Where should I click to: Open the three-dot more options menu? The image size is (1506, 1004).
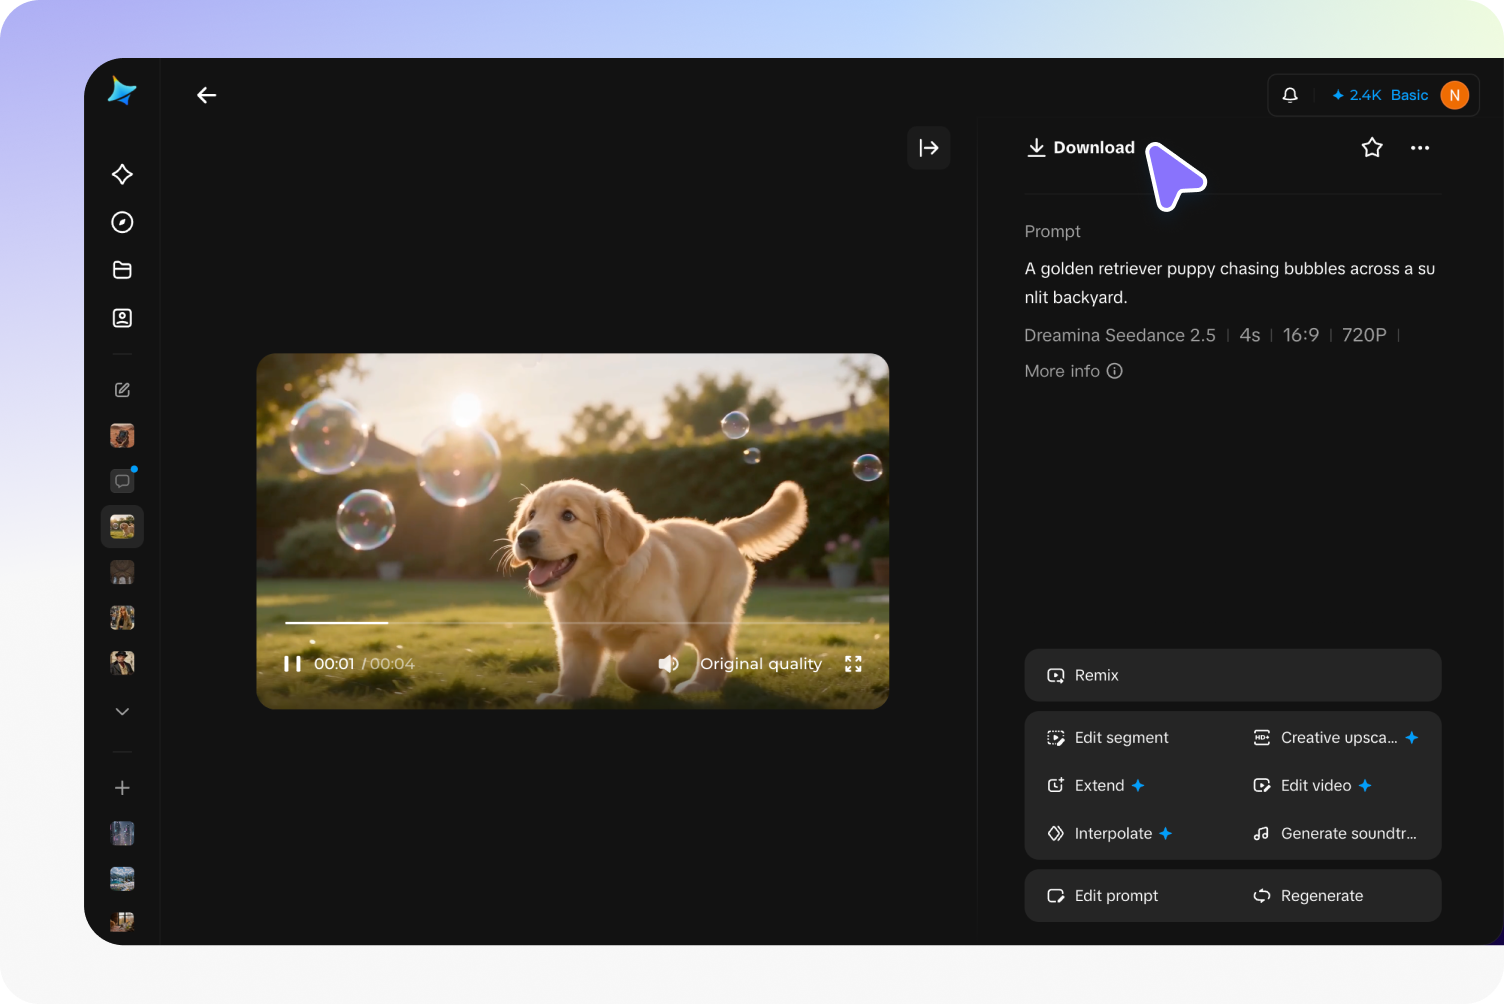coord(1420,148)
